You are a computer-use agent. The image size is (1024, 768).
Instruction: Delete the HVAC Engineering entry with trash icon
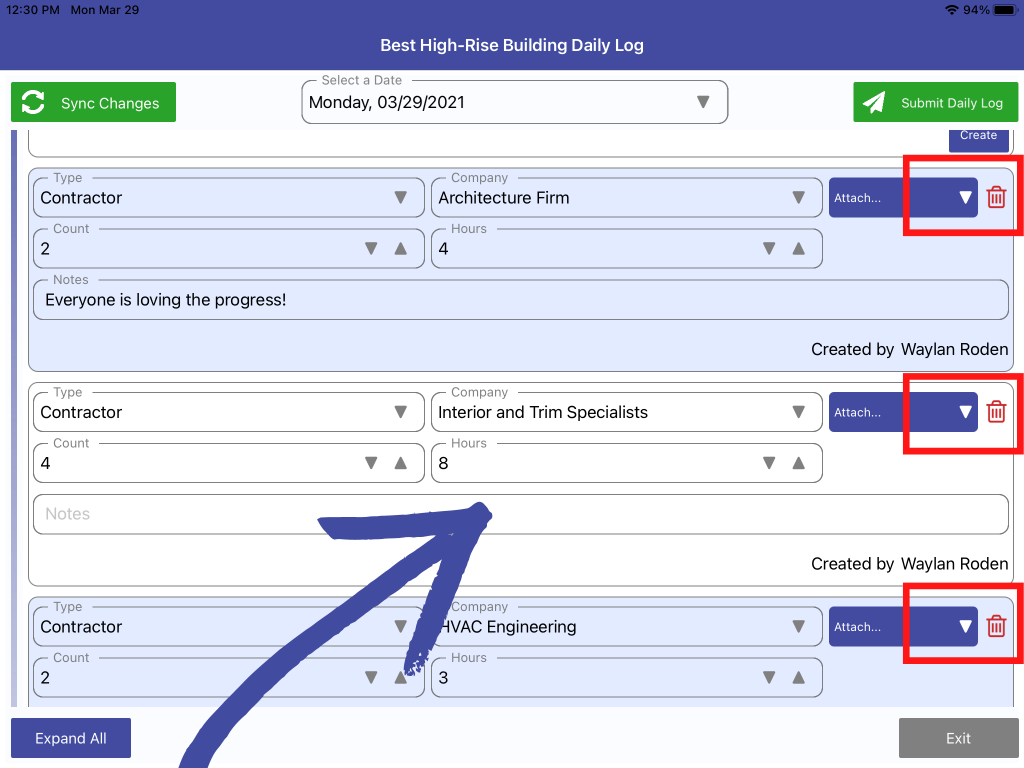point(996,626)
